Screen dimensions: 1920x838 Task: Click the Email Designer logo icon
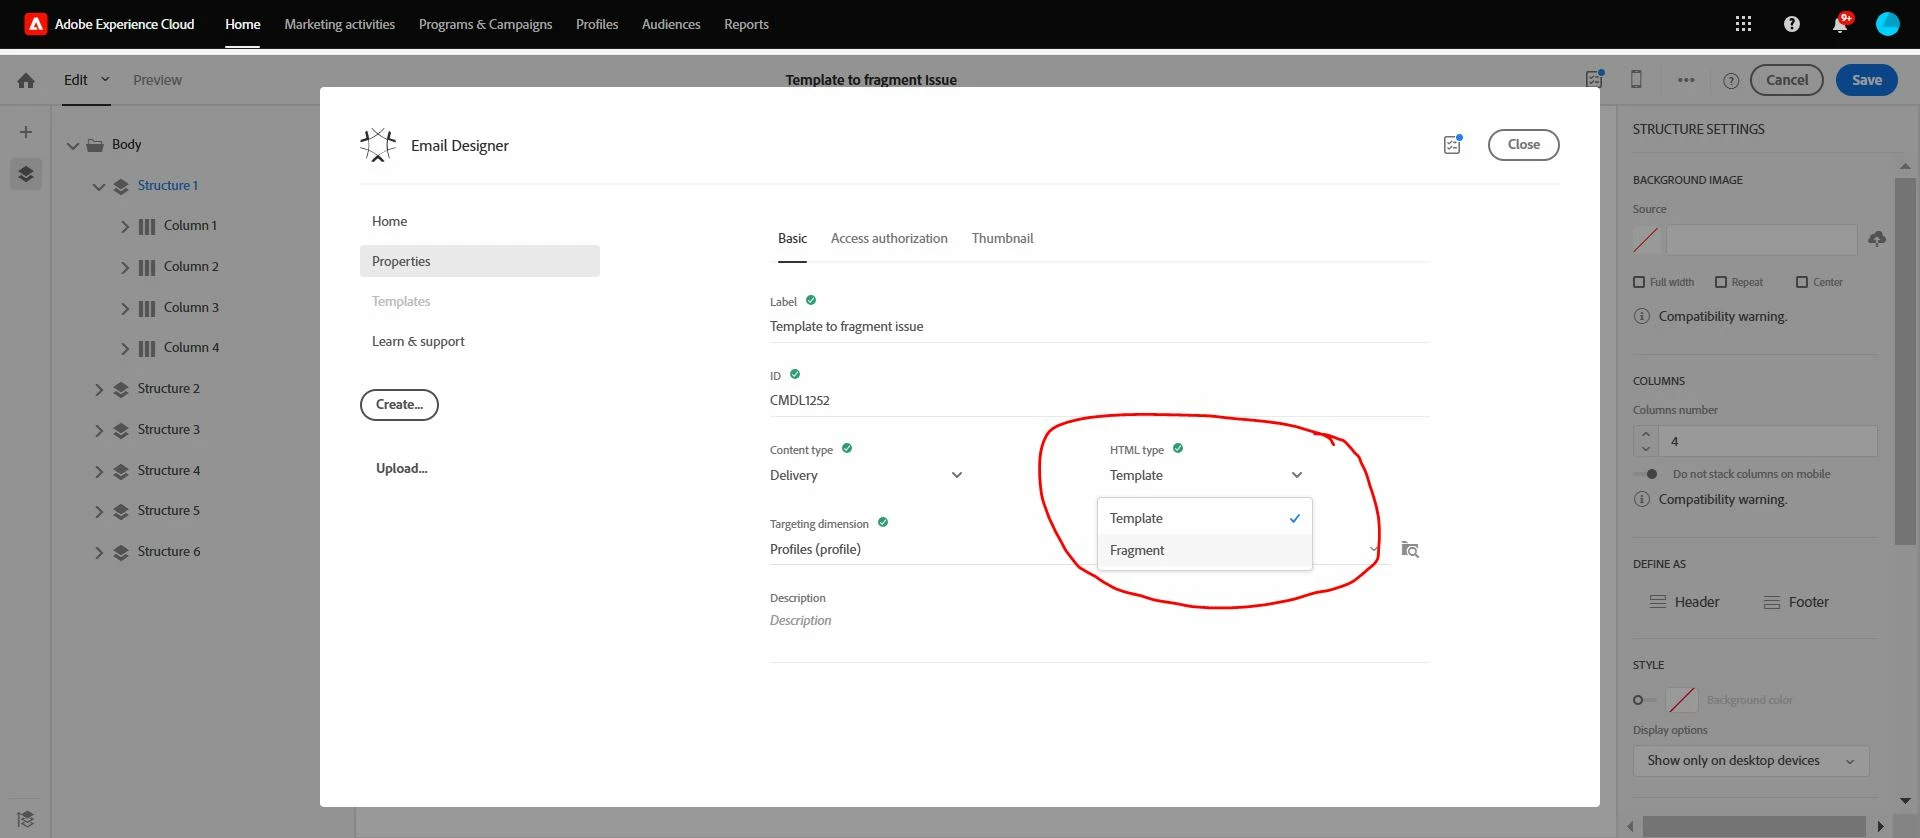tap(378, 145)
